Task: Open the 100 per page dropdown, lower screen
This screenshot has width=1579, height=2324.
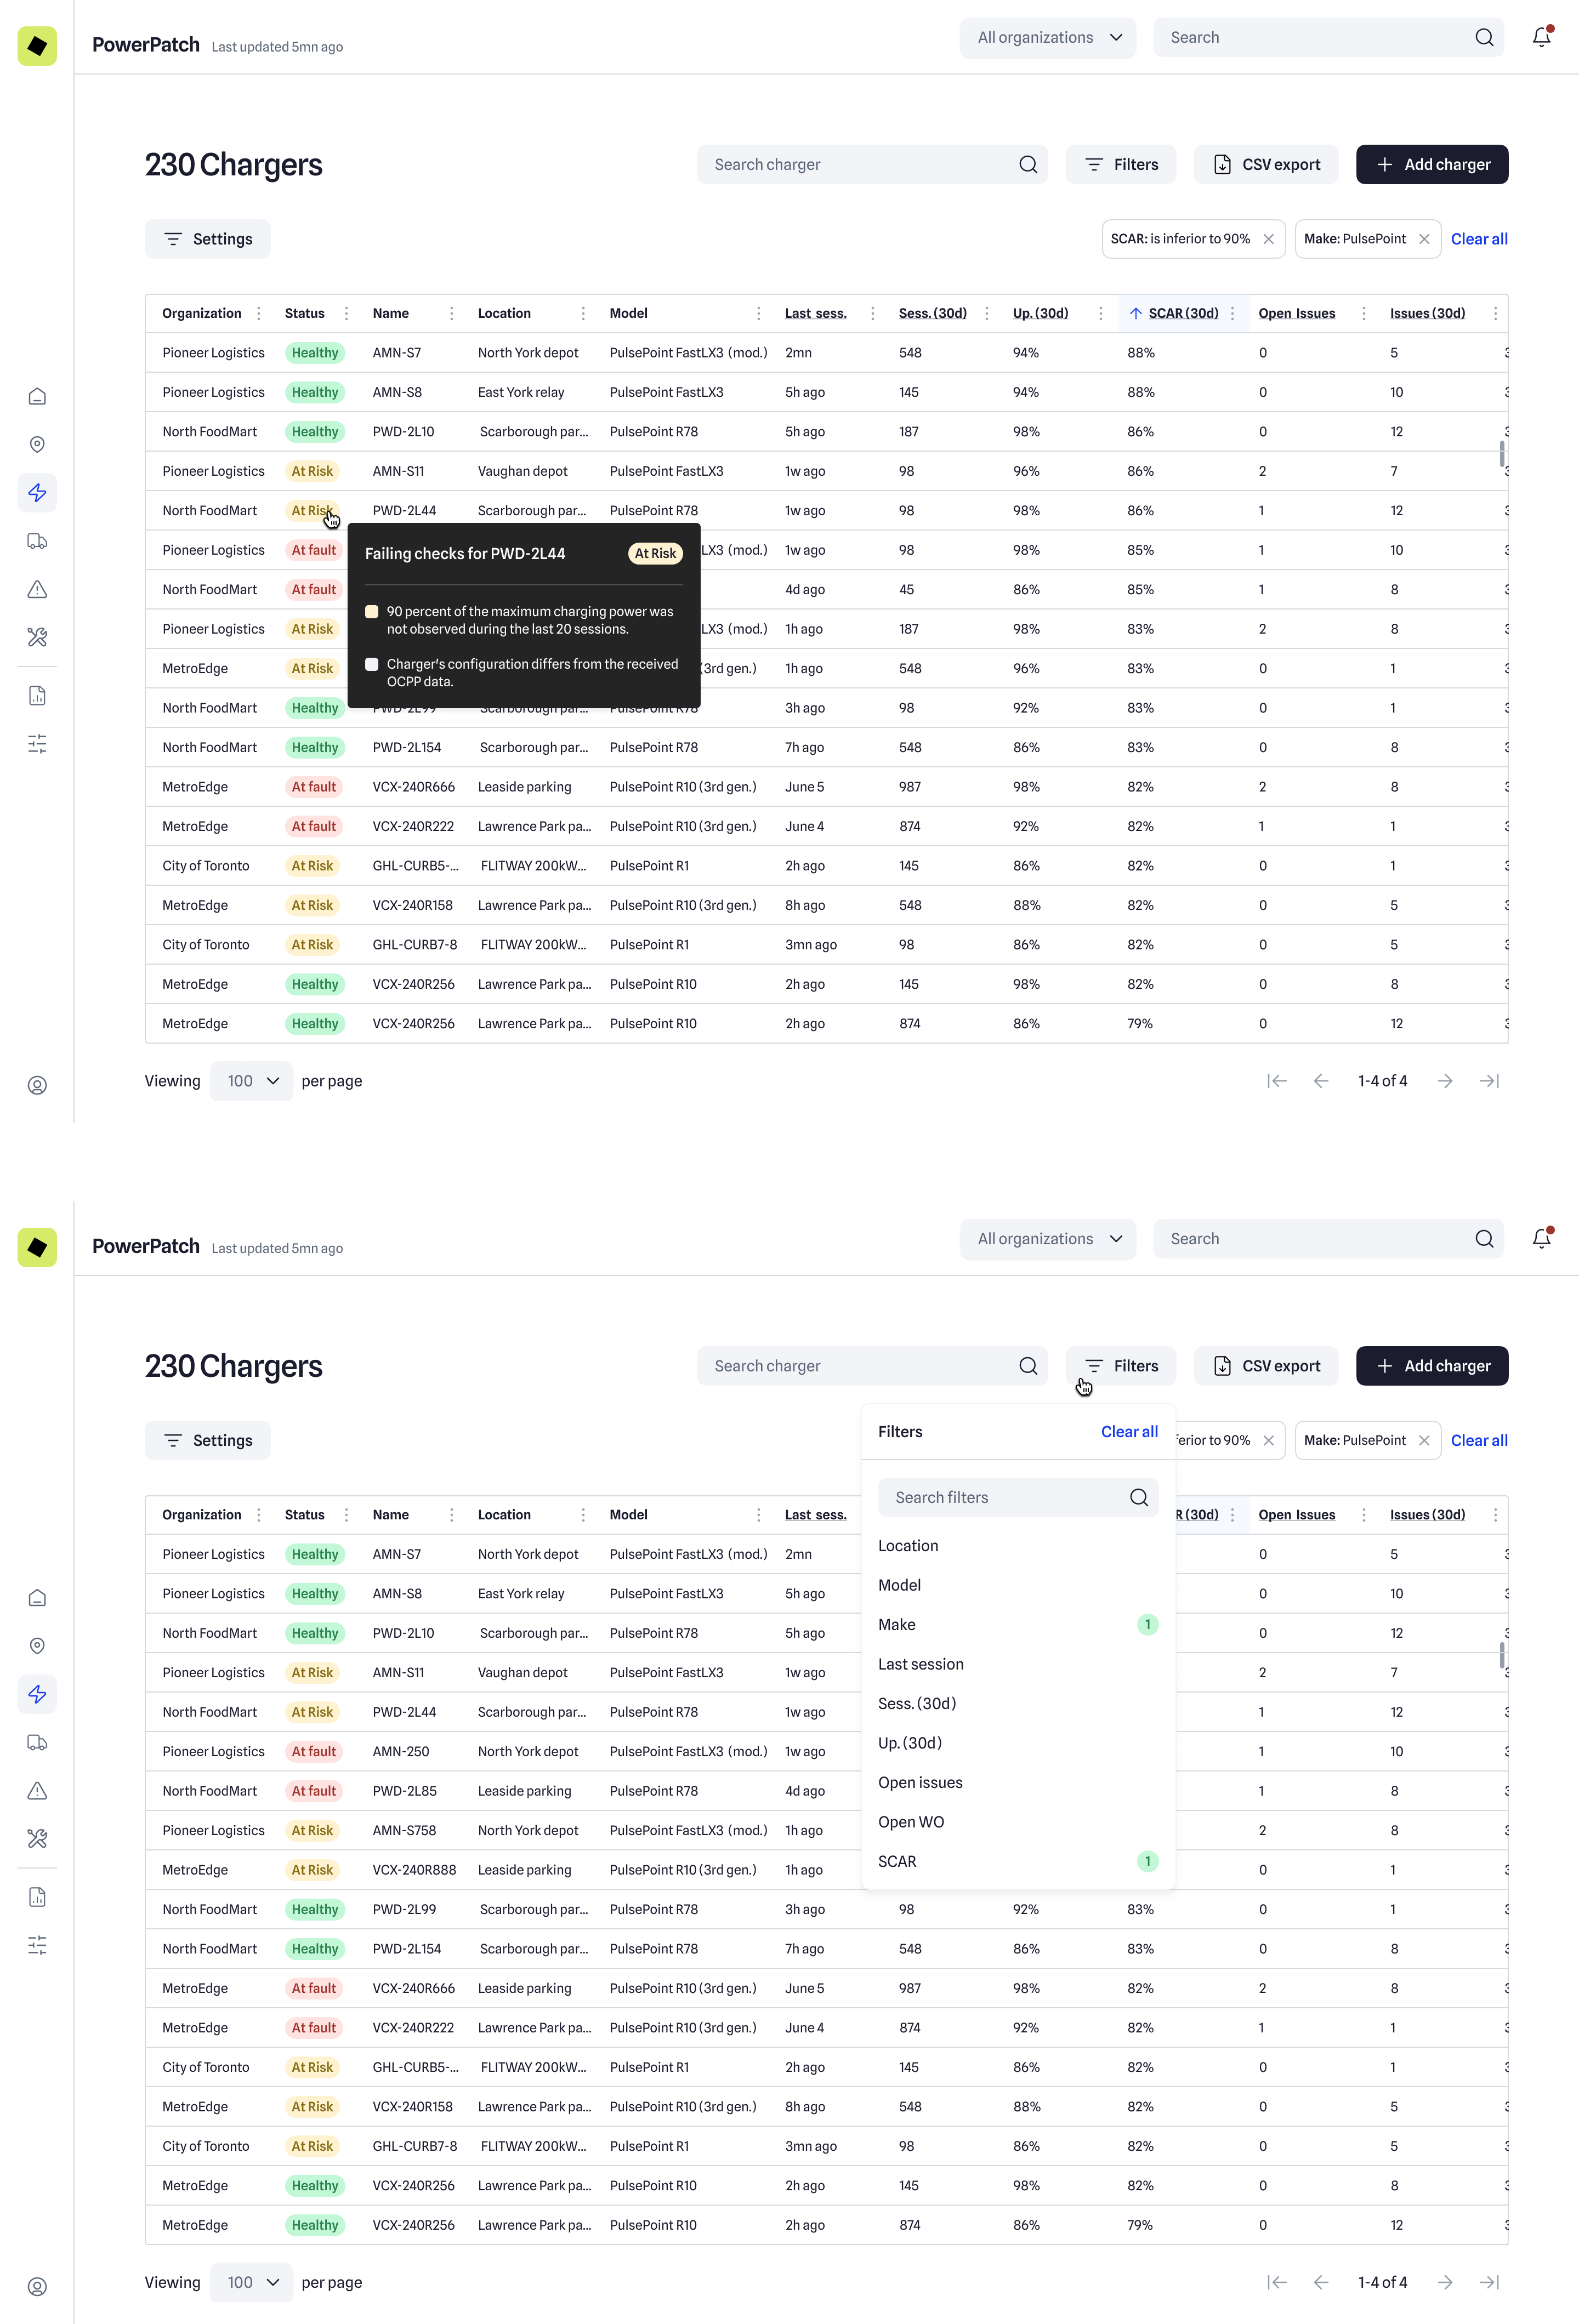Action: [x=251, y=2282]
